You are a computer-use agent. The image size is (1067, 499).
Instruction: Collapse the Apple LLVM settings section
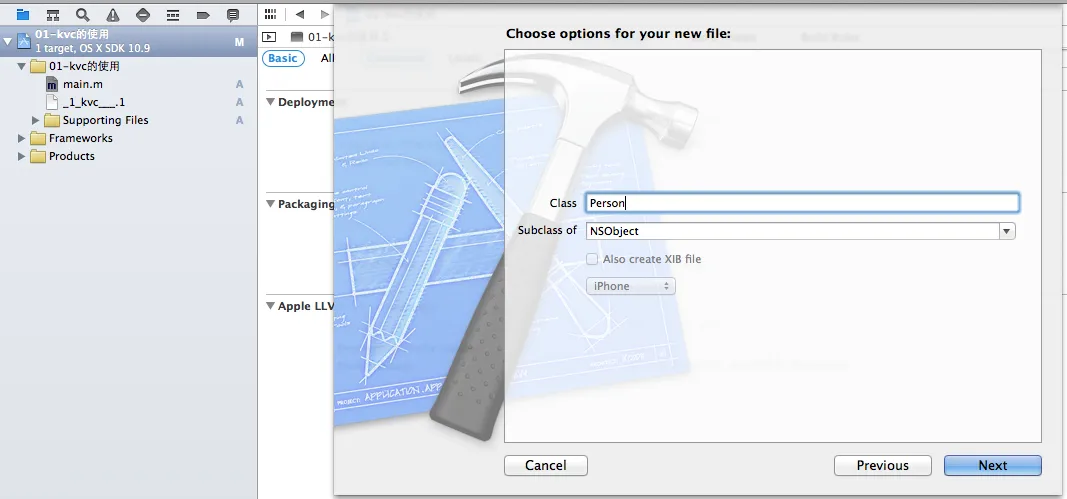pos(270,306)
